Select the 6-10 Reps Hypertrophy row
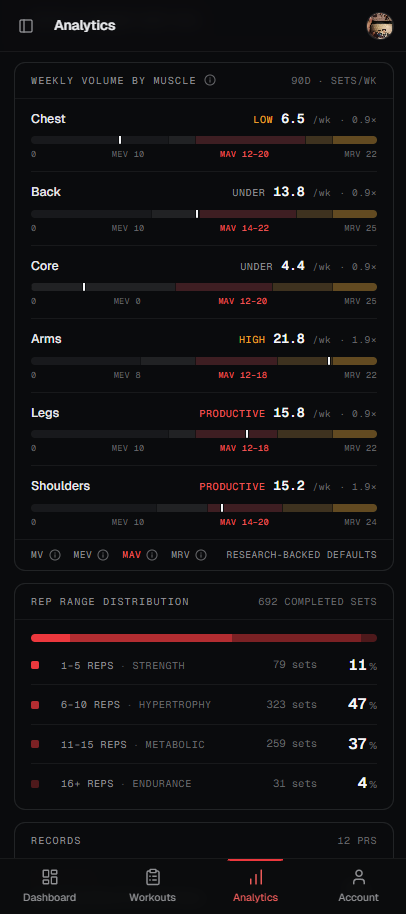 coord(204,705)
